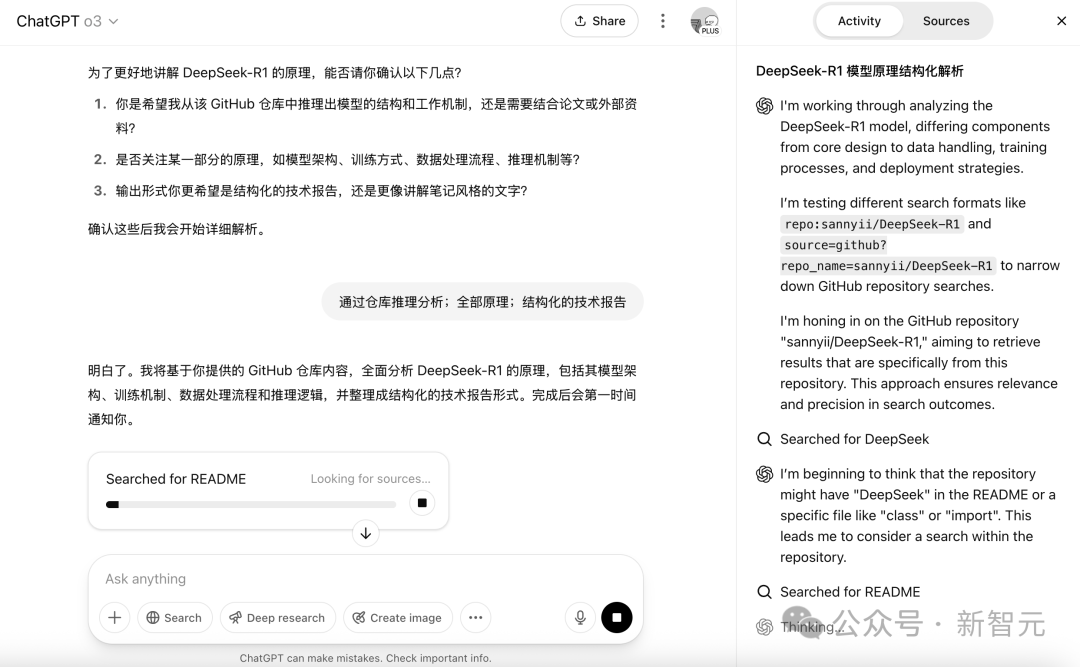Select the Deep research tool

[x=278, y=618]
